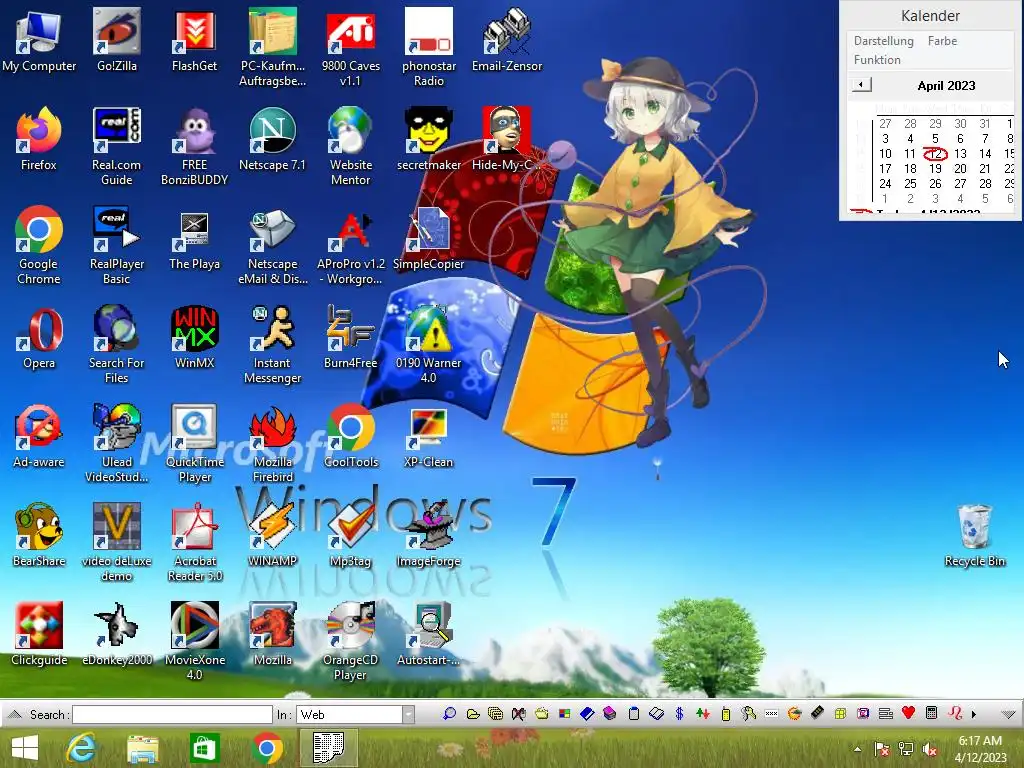Go to the previous month in Kalender

[x=861, y=85]
